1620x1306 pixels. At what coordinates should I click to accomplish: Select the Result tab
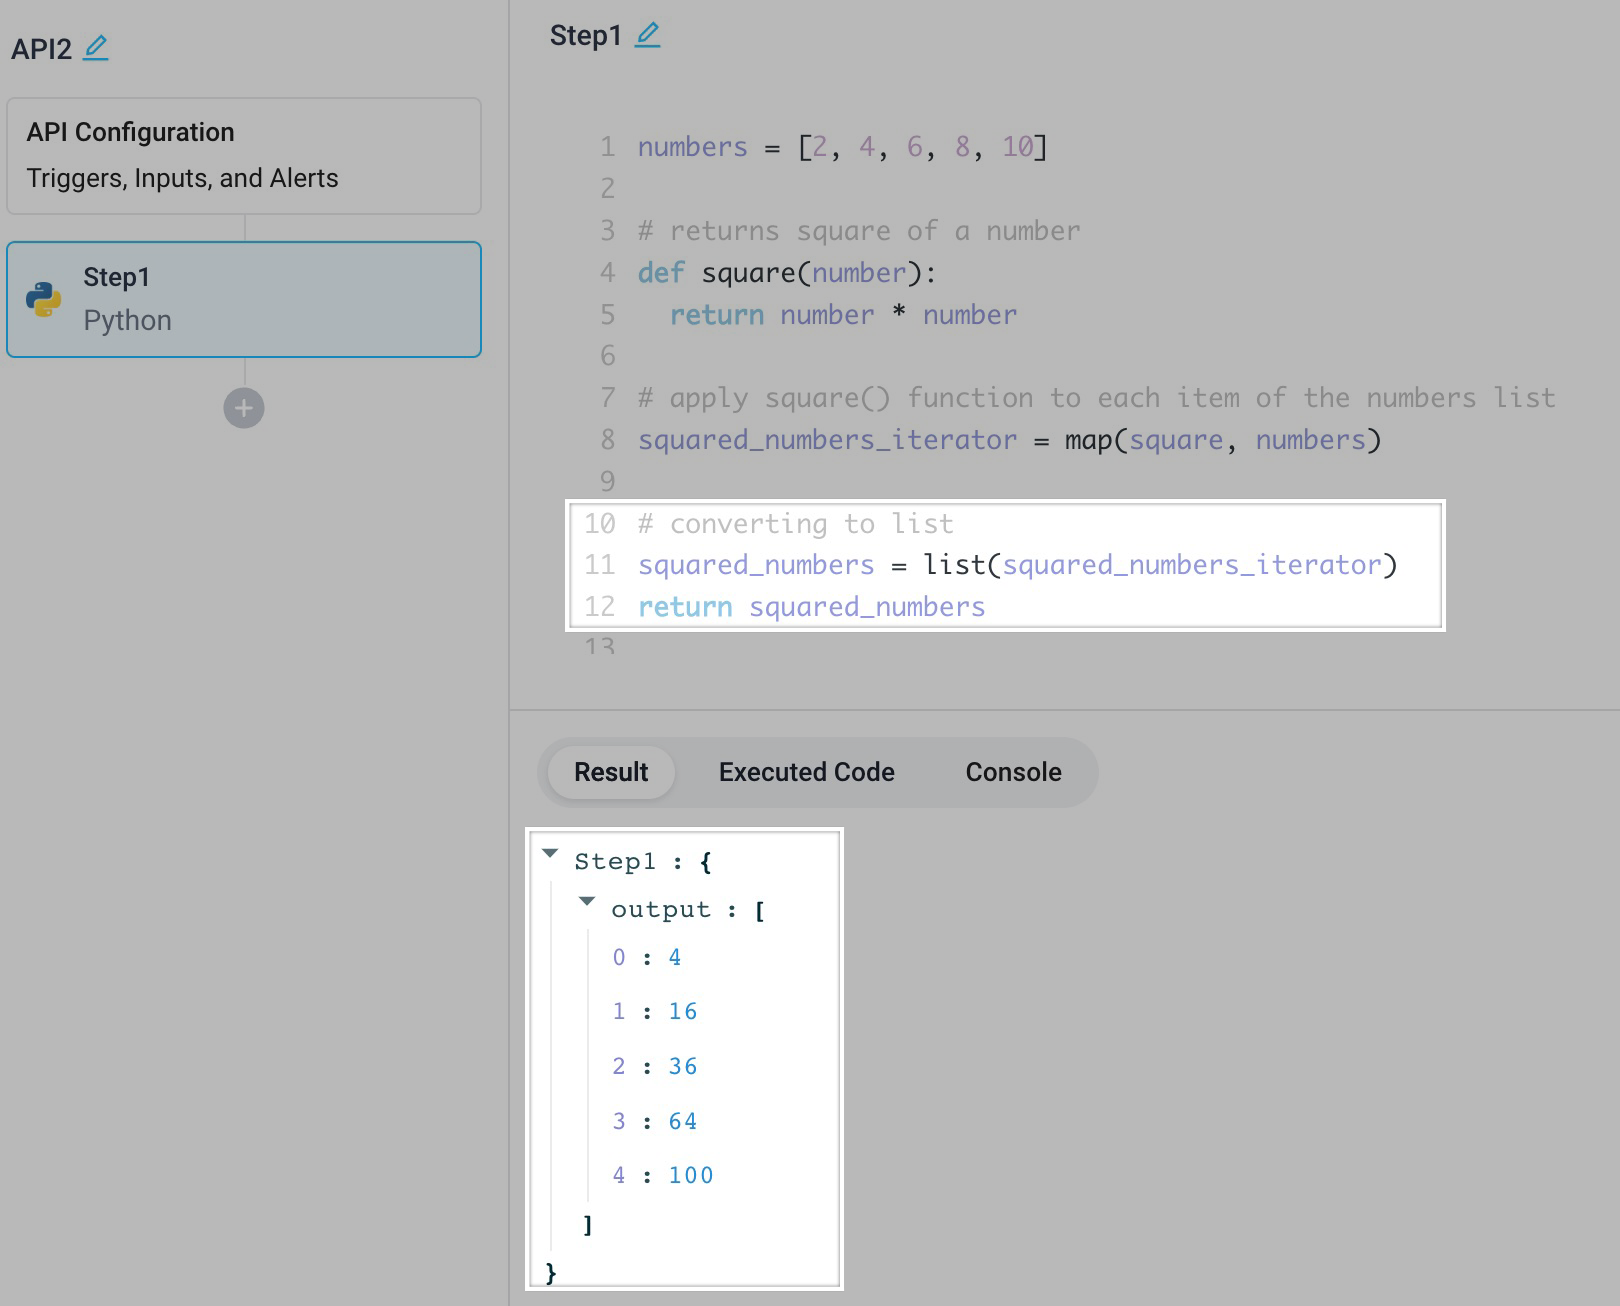click(x=609, y=771)
